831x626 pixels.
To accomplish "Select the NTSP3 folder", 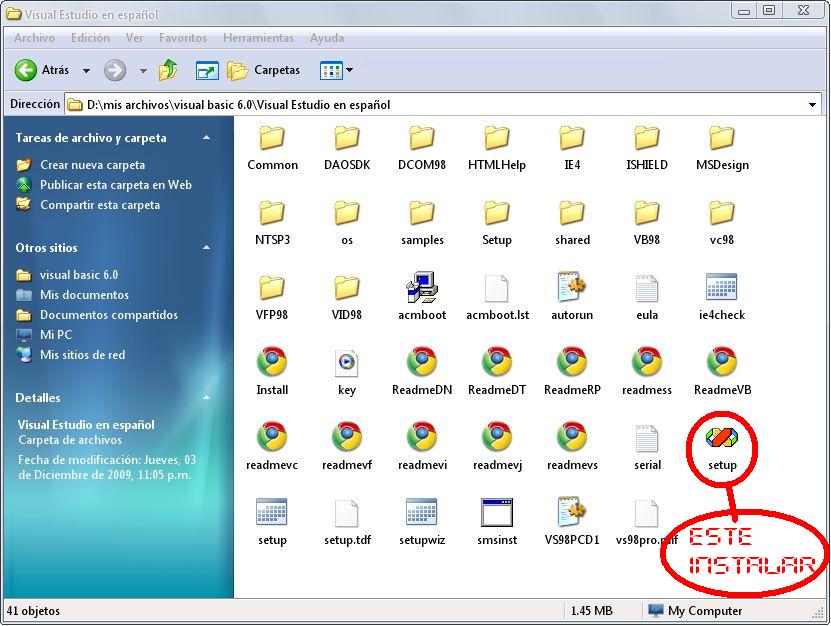I will (272, 224).
